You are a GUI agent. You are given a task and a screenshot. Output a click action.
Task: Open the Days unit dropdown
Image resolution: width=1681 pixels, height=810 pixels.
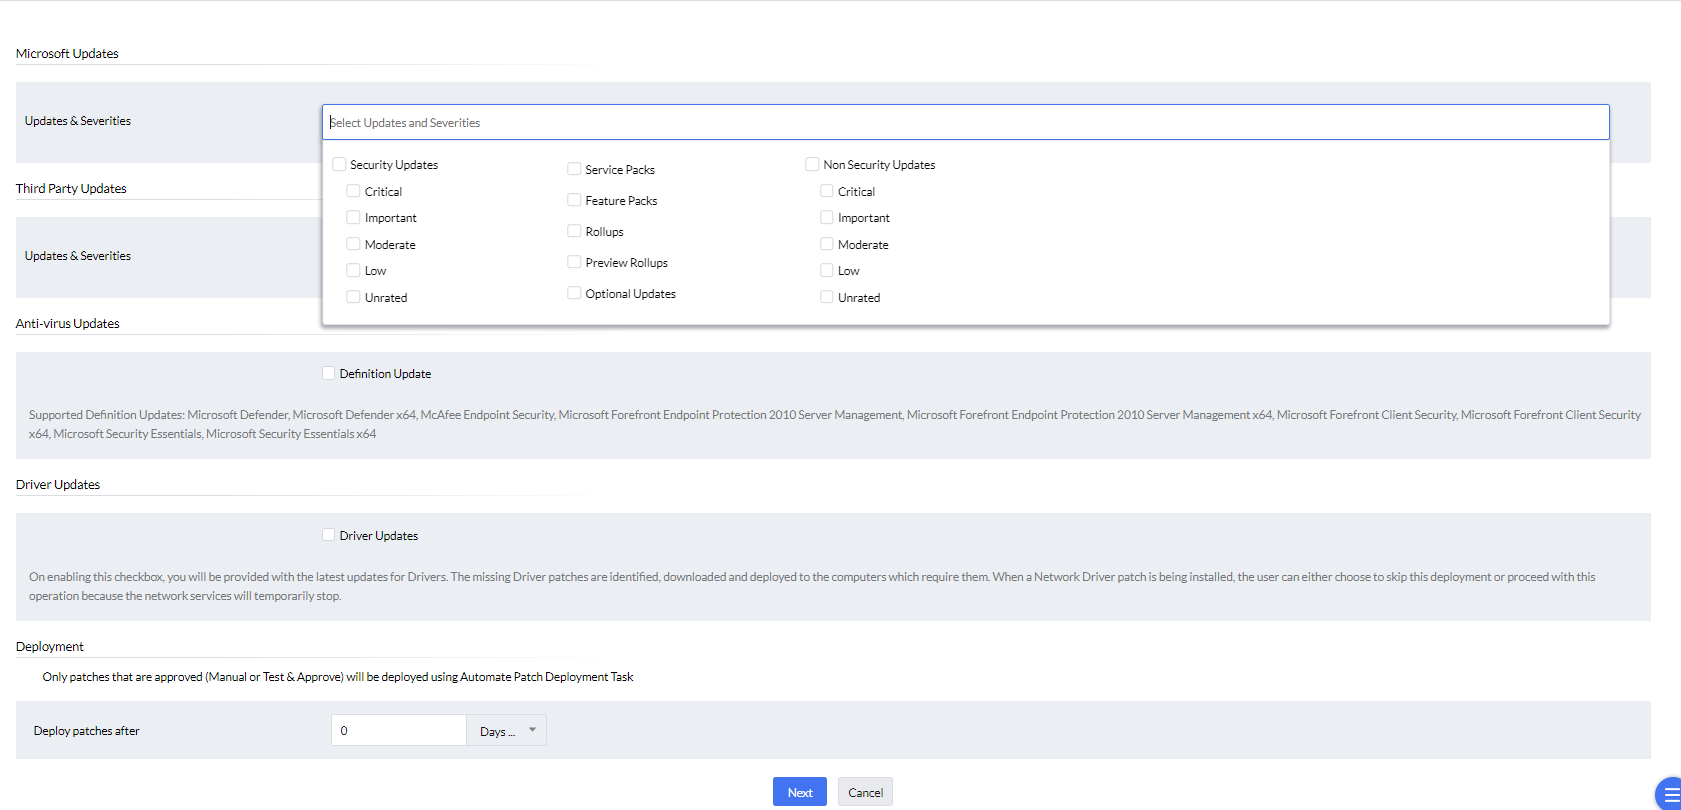pos(507,731)
